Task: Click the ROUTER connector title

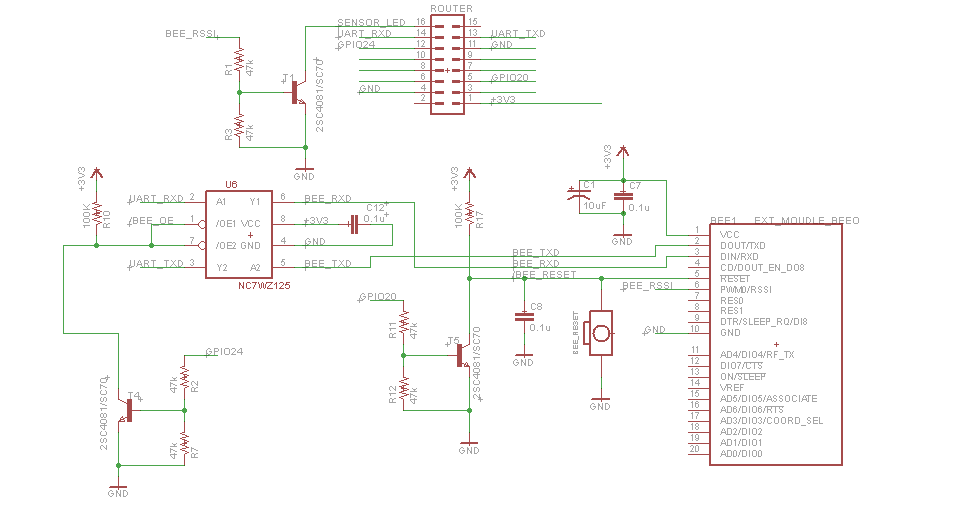Action: (451, 9)
